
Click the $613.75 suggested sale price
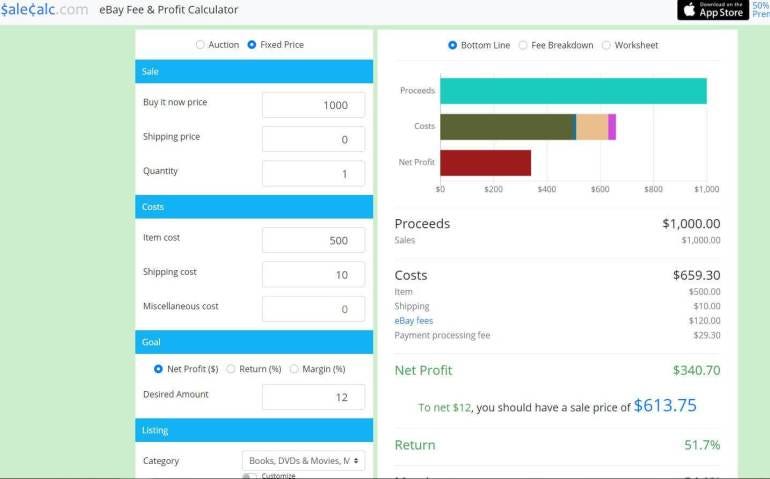tap(665, 405)
